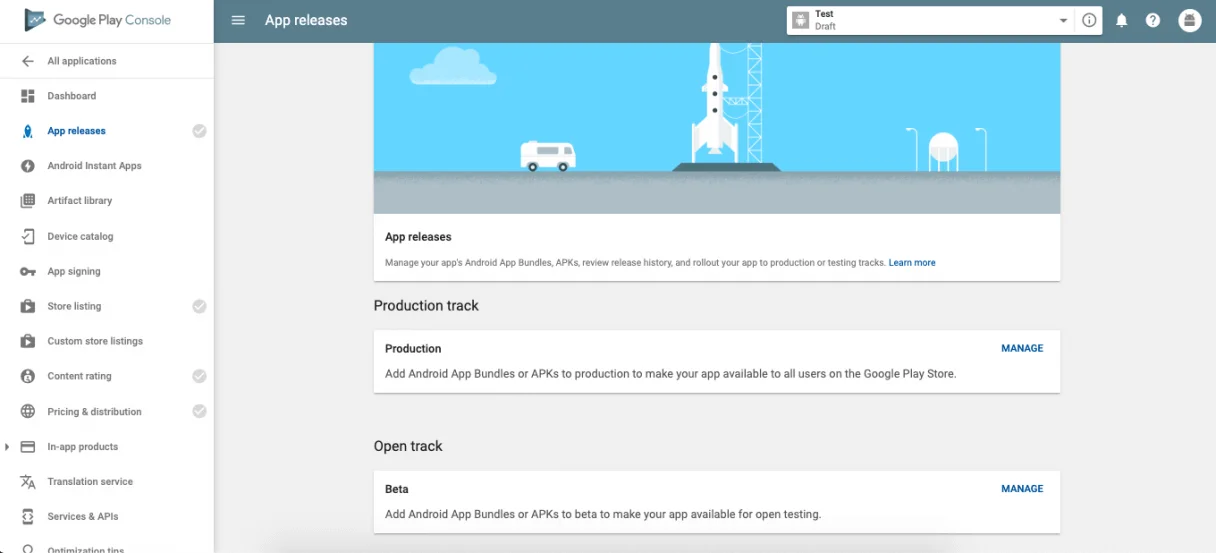Click the Custom store listings icon
Screen dimensions: 1216x553
pyautogui.click(x=28, y=341)
